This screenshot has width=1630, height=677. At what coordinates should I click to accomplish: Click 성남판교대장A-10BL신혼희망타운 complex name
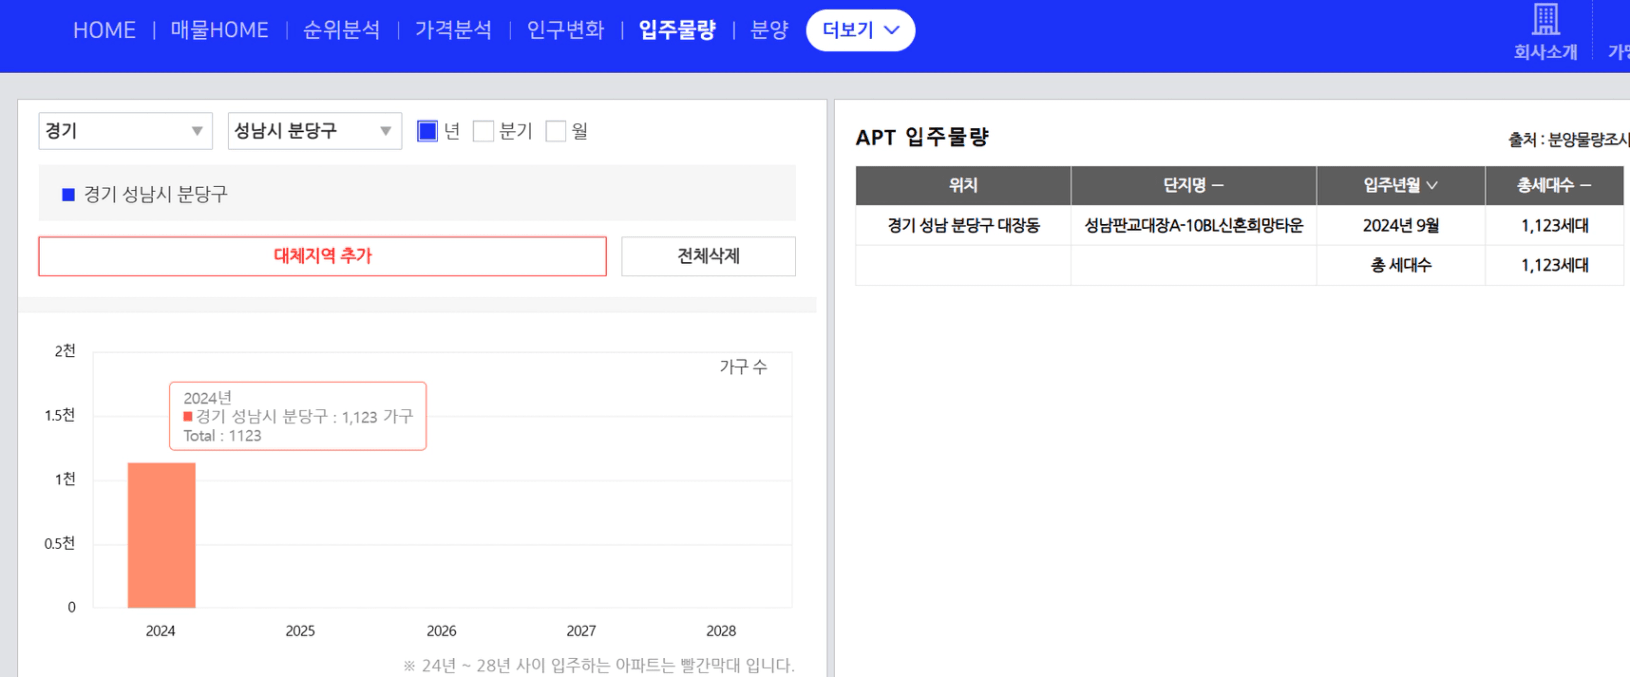tap(1193, 226)
